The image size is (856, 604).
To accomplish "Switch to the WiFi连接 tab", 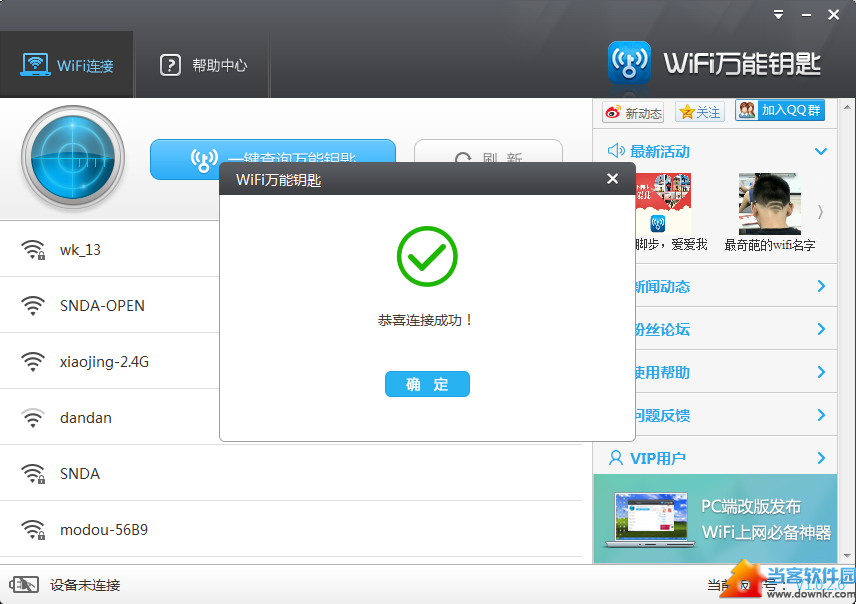I will 67,64.
